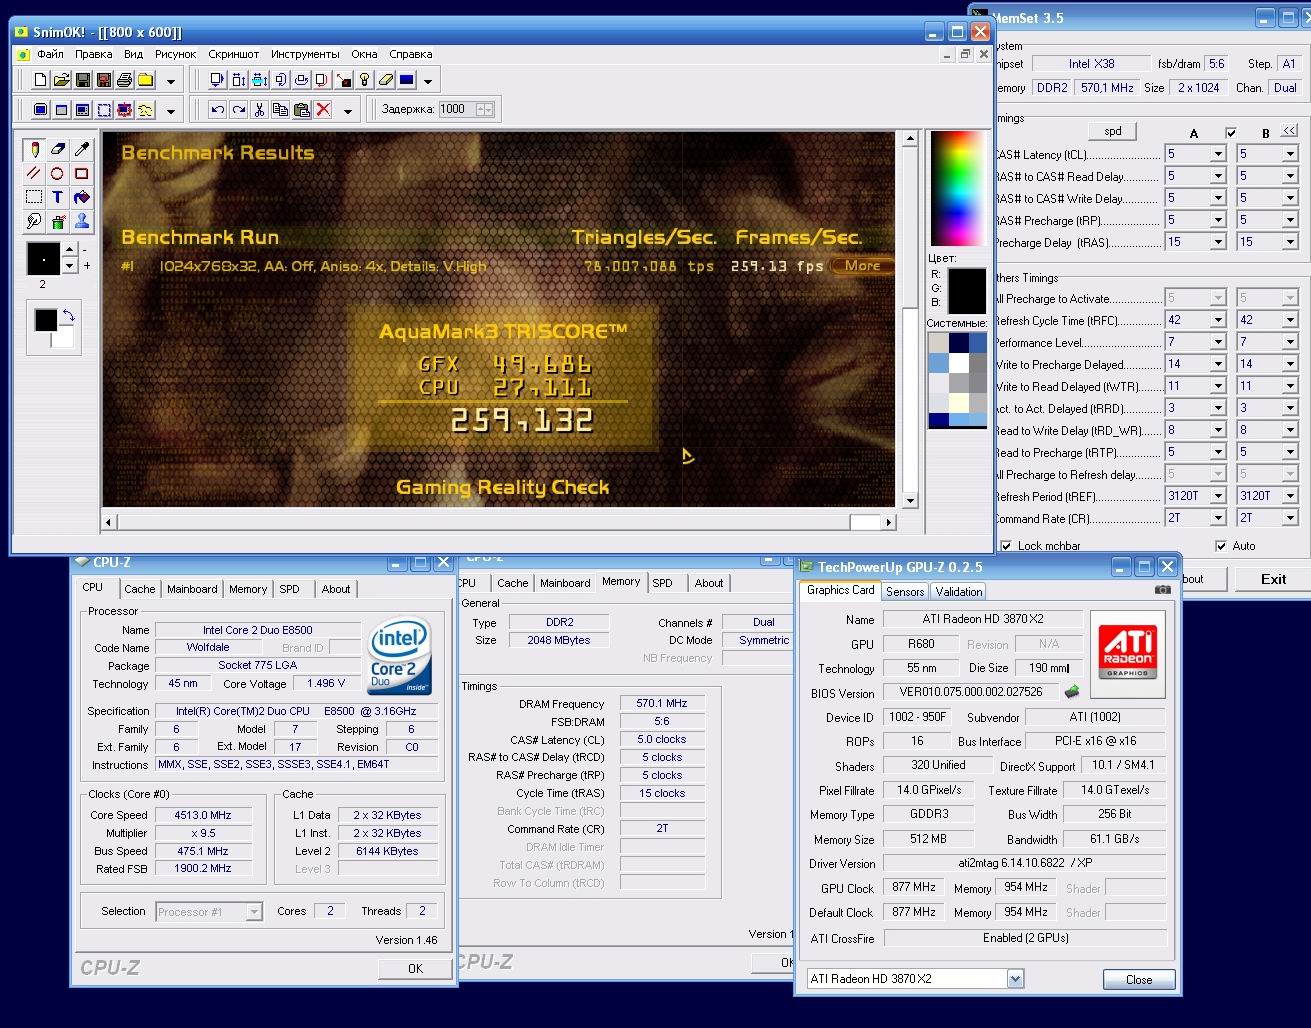The image size is (1311, 1028).
Task: Toggle the Auto checkbox in MemSet
Action: (x=1220, y=546)
